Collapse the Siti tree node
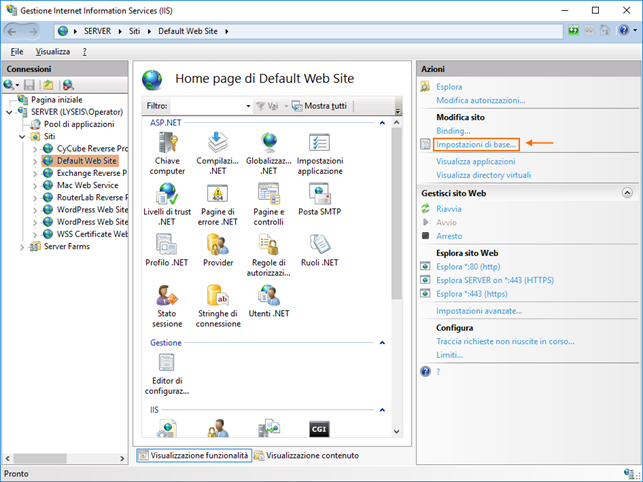The height and width of the screenshot is (482, 643). (22, 137)
